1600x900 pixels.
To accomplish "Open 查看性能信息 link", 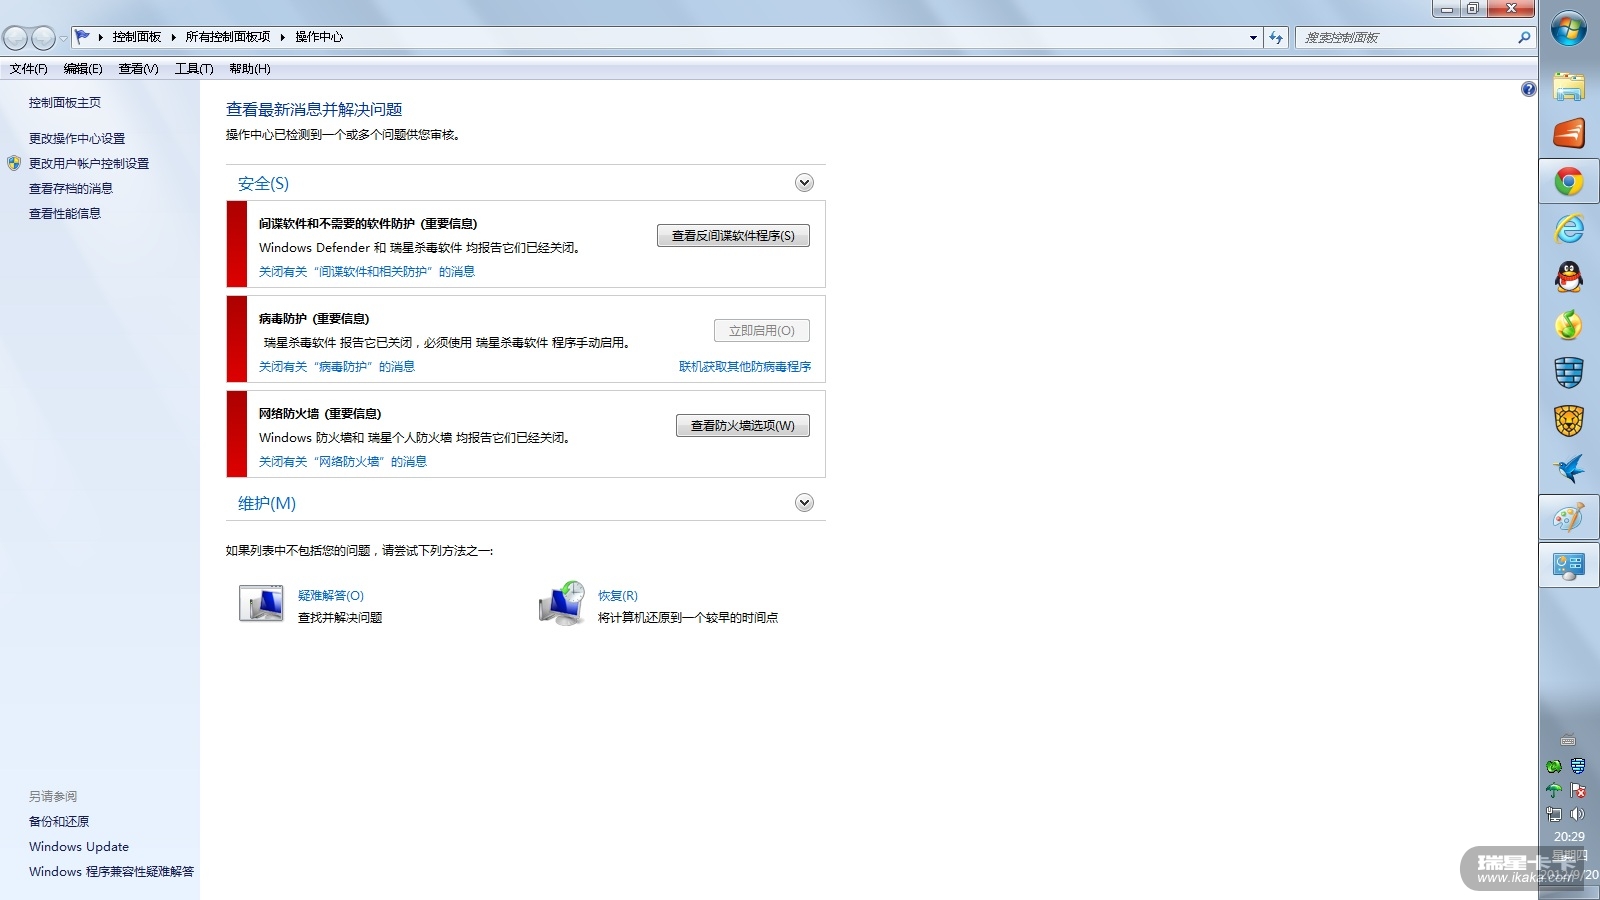I will coord(65,214).
